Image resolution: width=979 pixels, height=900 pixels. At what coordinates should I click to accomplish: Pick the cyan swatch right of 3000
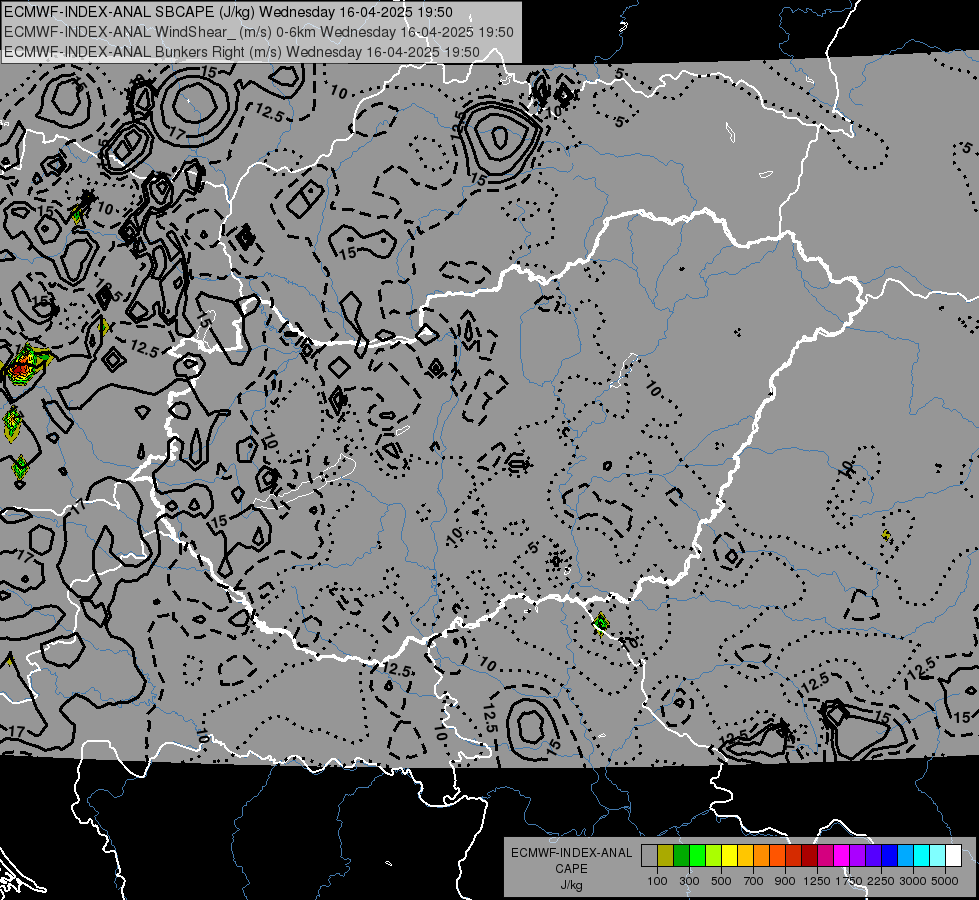tap(922, 856)
